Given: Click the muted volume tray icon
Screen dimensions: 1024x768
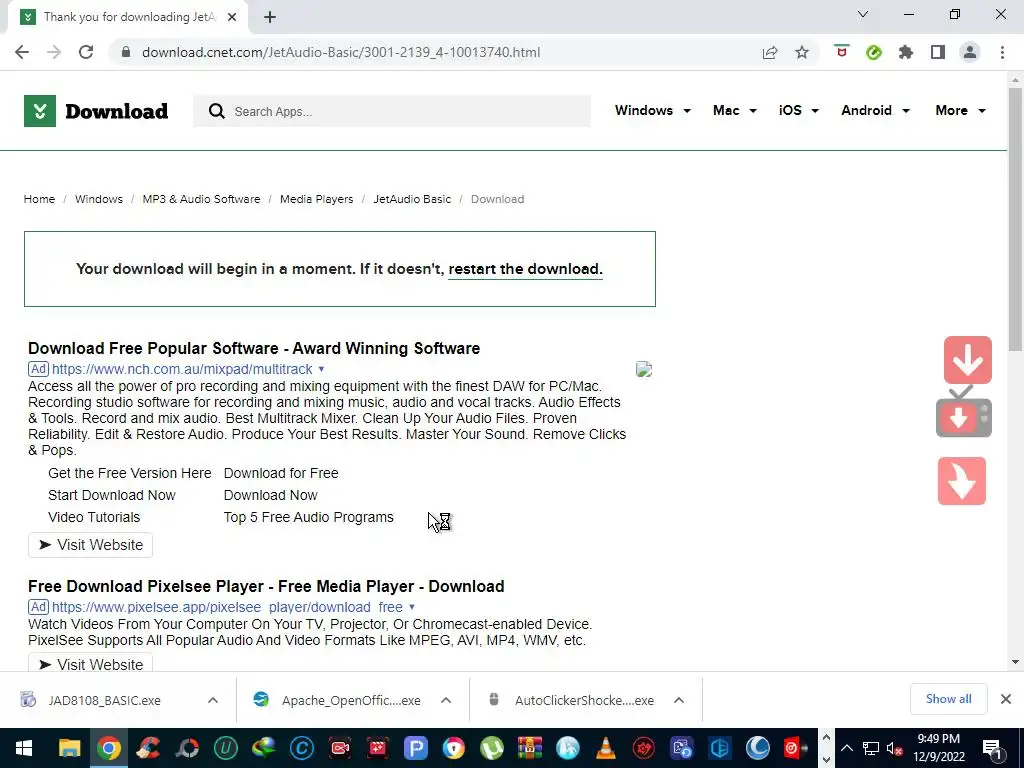Looking at the screenshot, I should [895, 748].
